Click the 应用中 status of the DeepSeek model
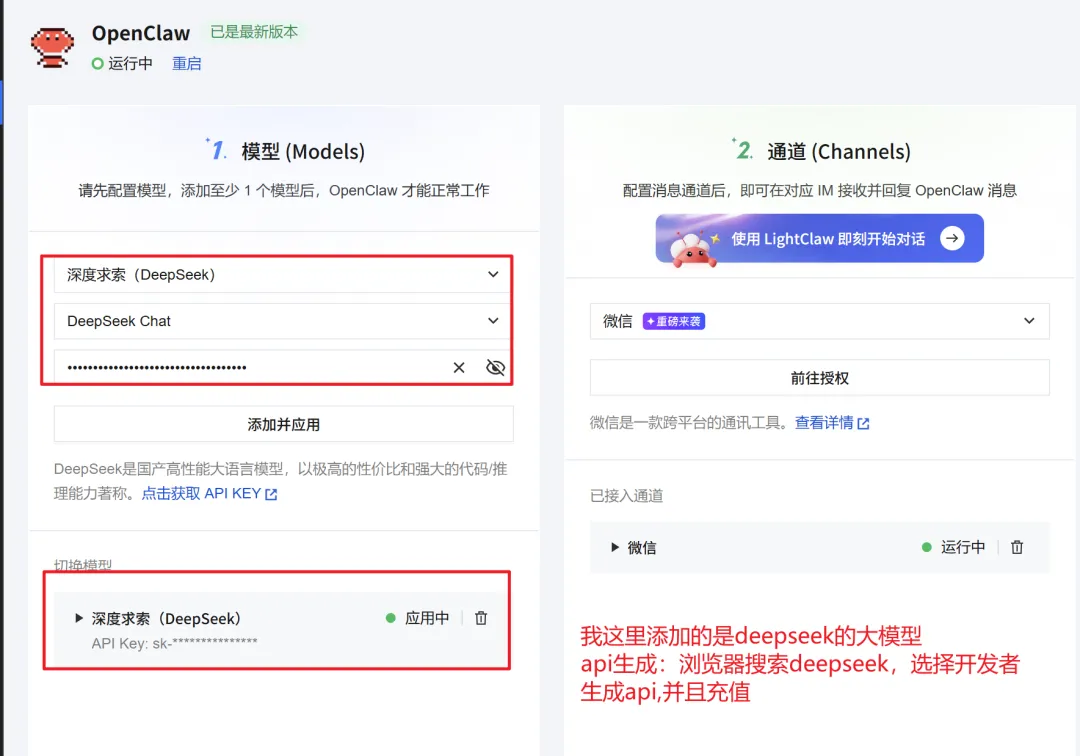 (417, 618)
